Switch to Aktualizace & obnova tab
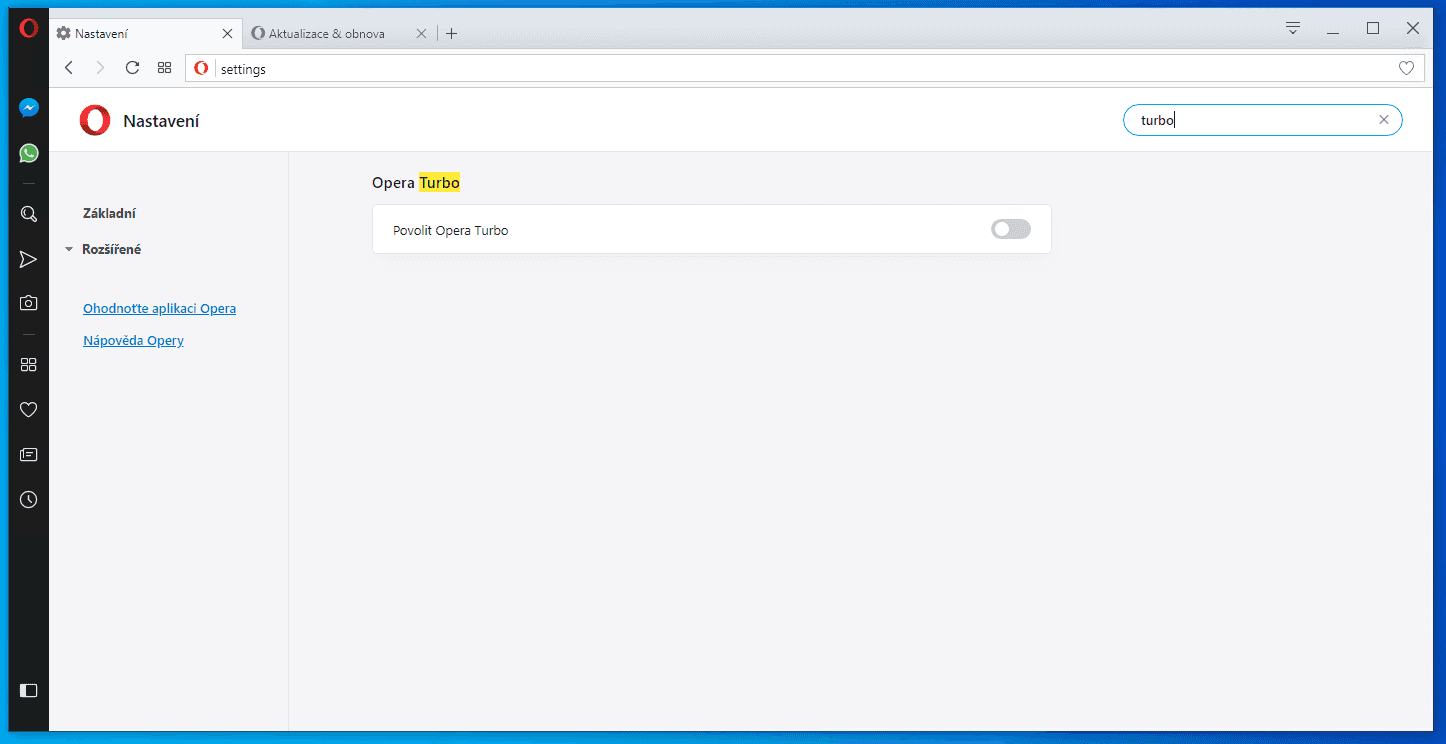The width and height of the screenshot is (1446, 744). pos(340,34)
